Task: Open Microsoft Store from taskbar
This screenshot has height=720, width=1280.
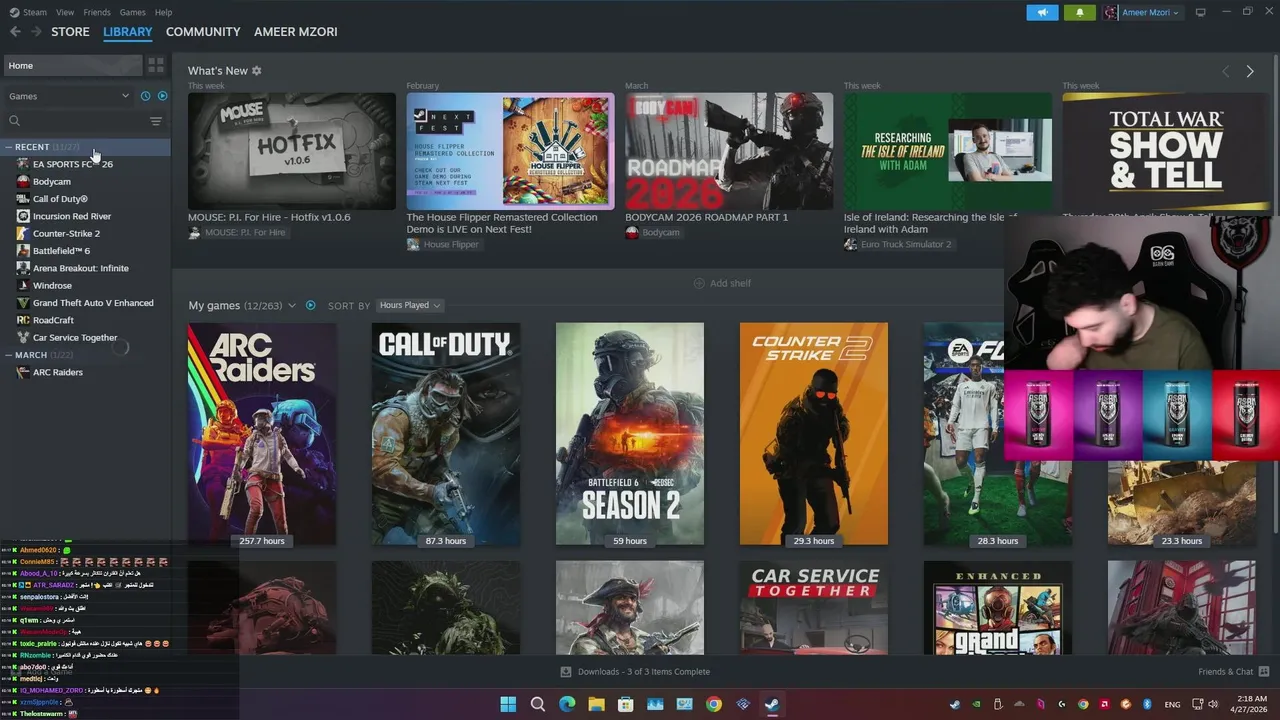Action: [x=626, y=704]
